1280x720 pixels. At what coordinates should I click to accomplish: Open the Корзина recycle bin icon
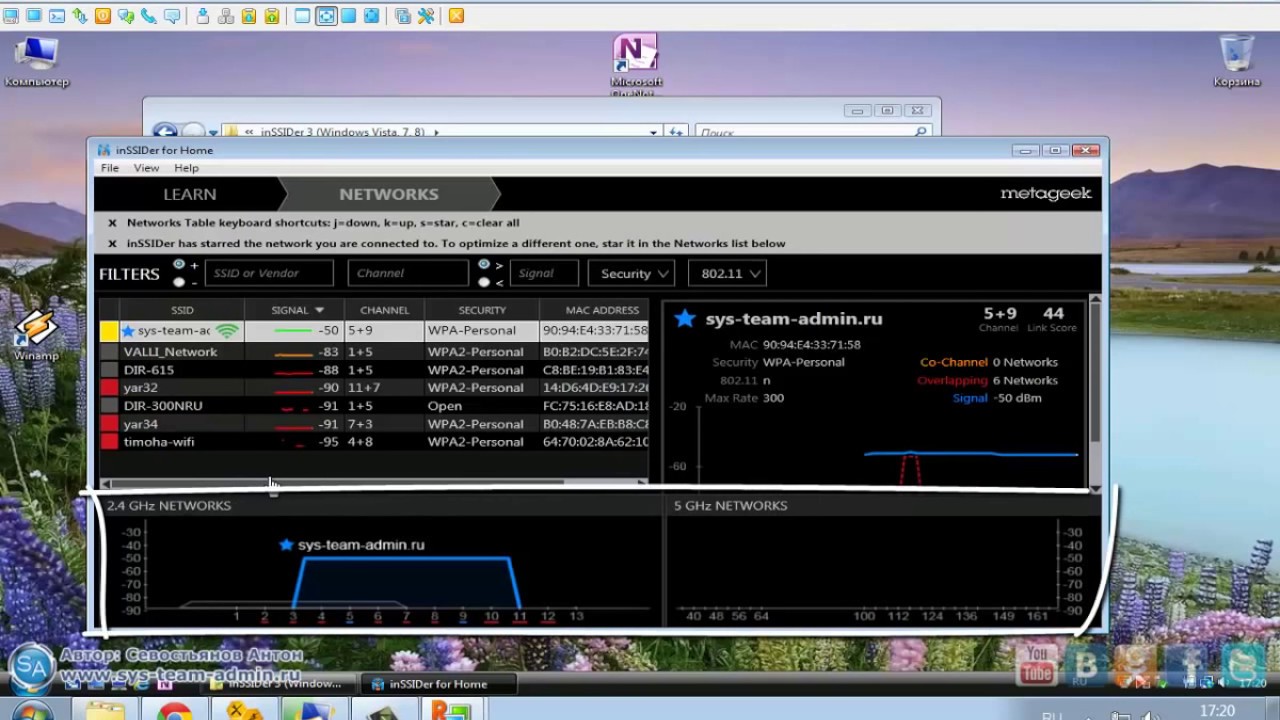[x=1237, y=60]
